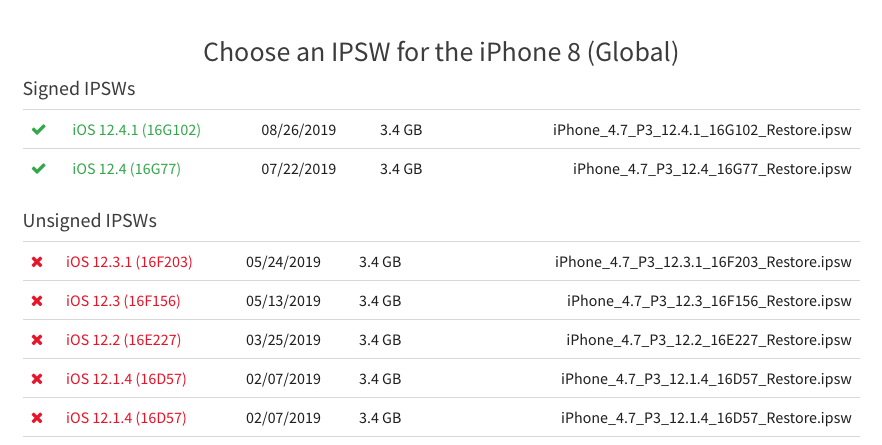Click the Signed IPSWs section heading

click(79, 89)
